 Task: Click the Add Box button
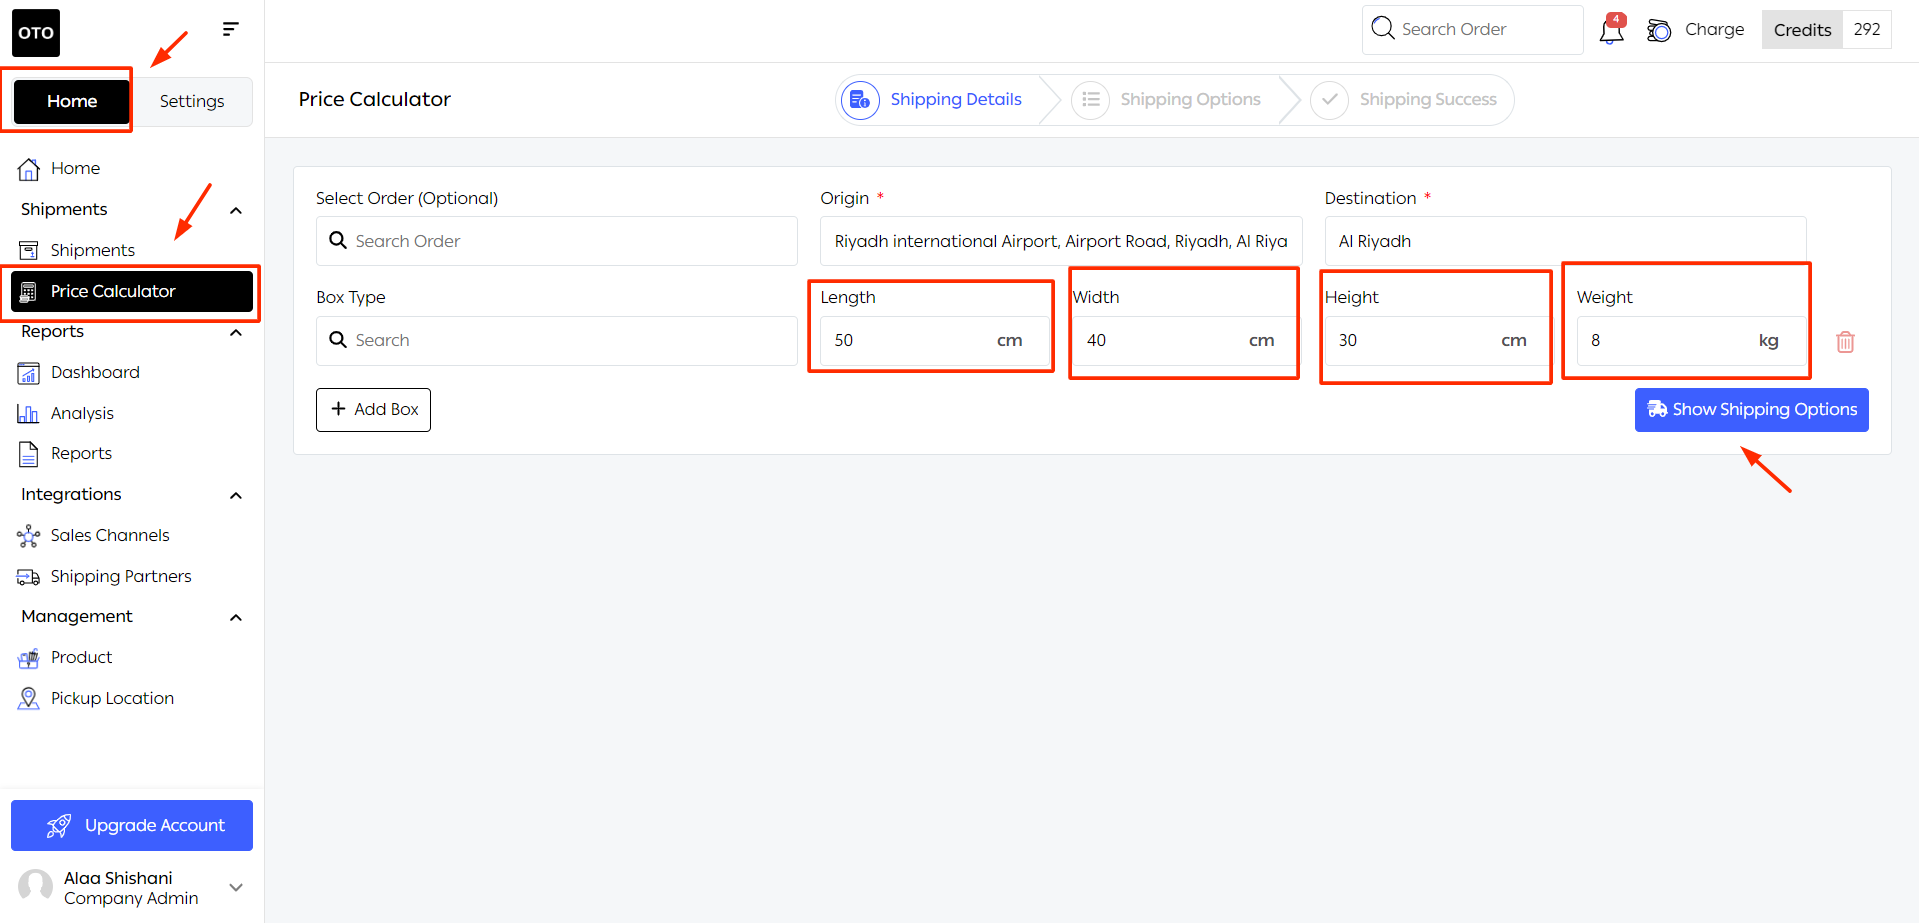point(373,410)
